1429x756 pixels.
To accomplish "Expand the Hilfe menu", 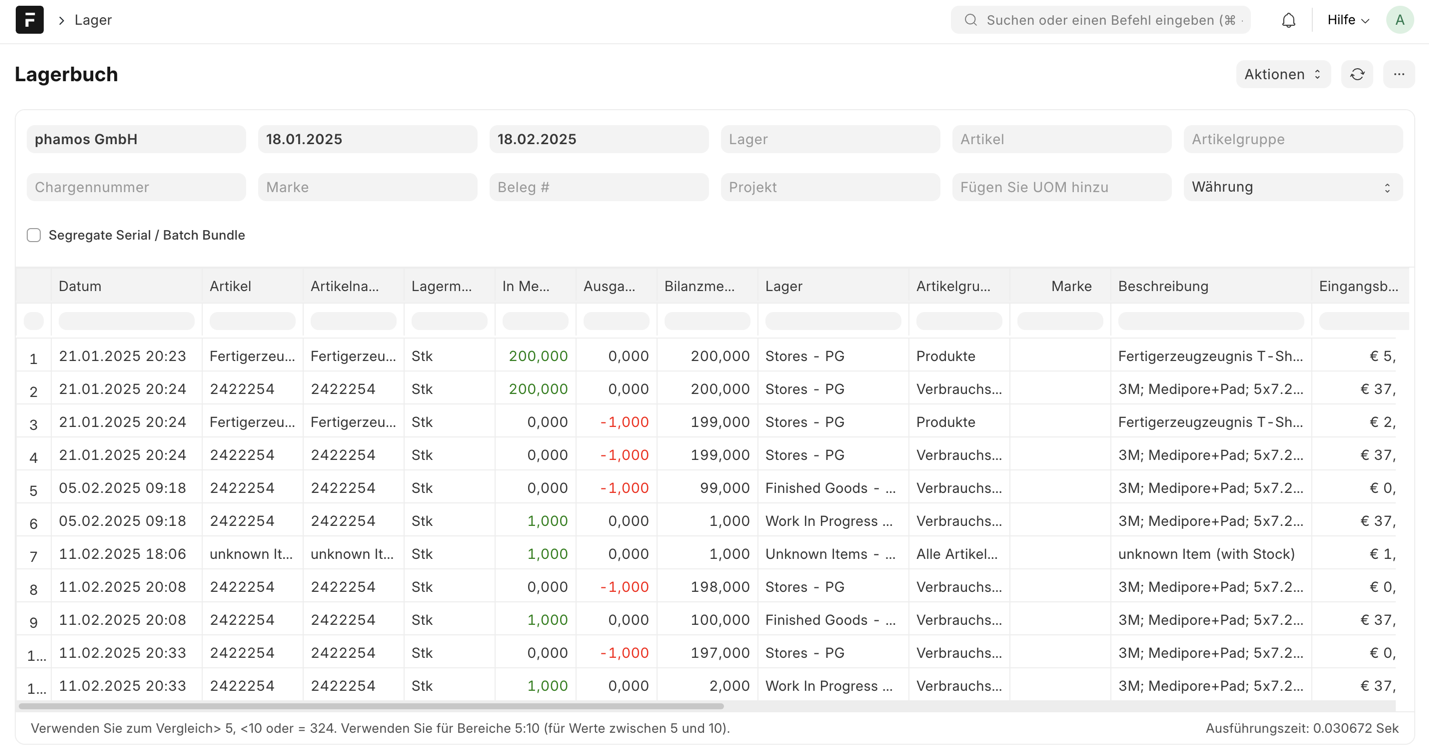I will (x=1348, y=20).
